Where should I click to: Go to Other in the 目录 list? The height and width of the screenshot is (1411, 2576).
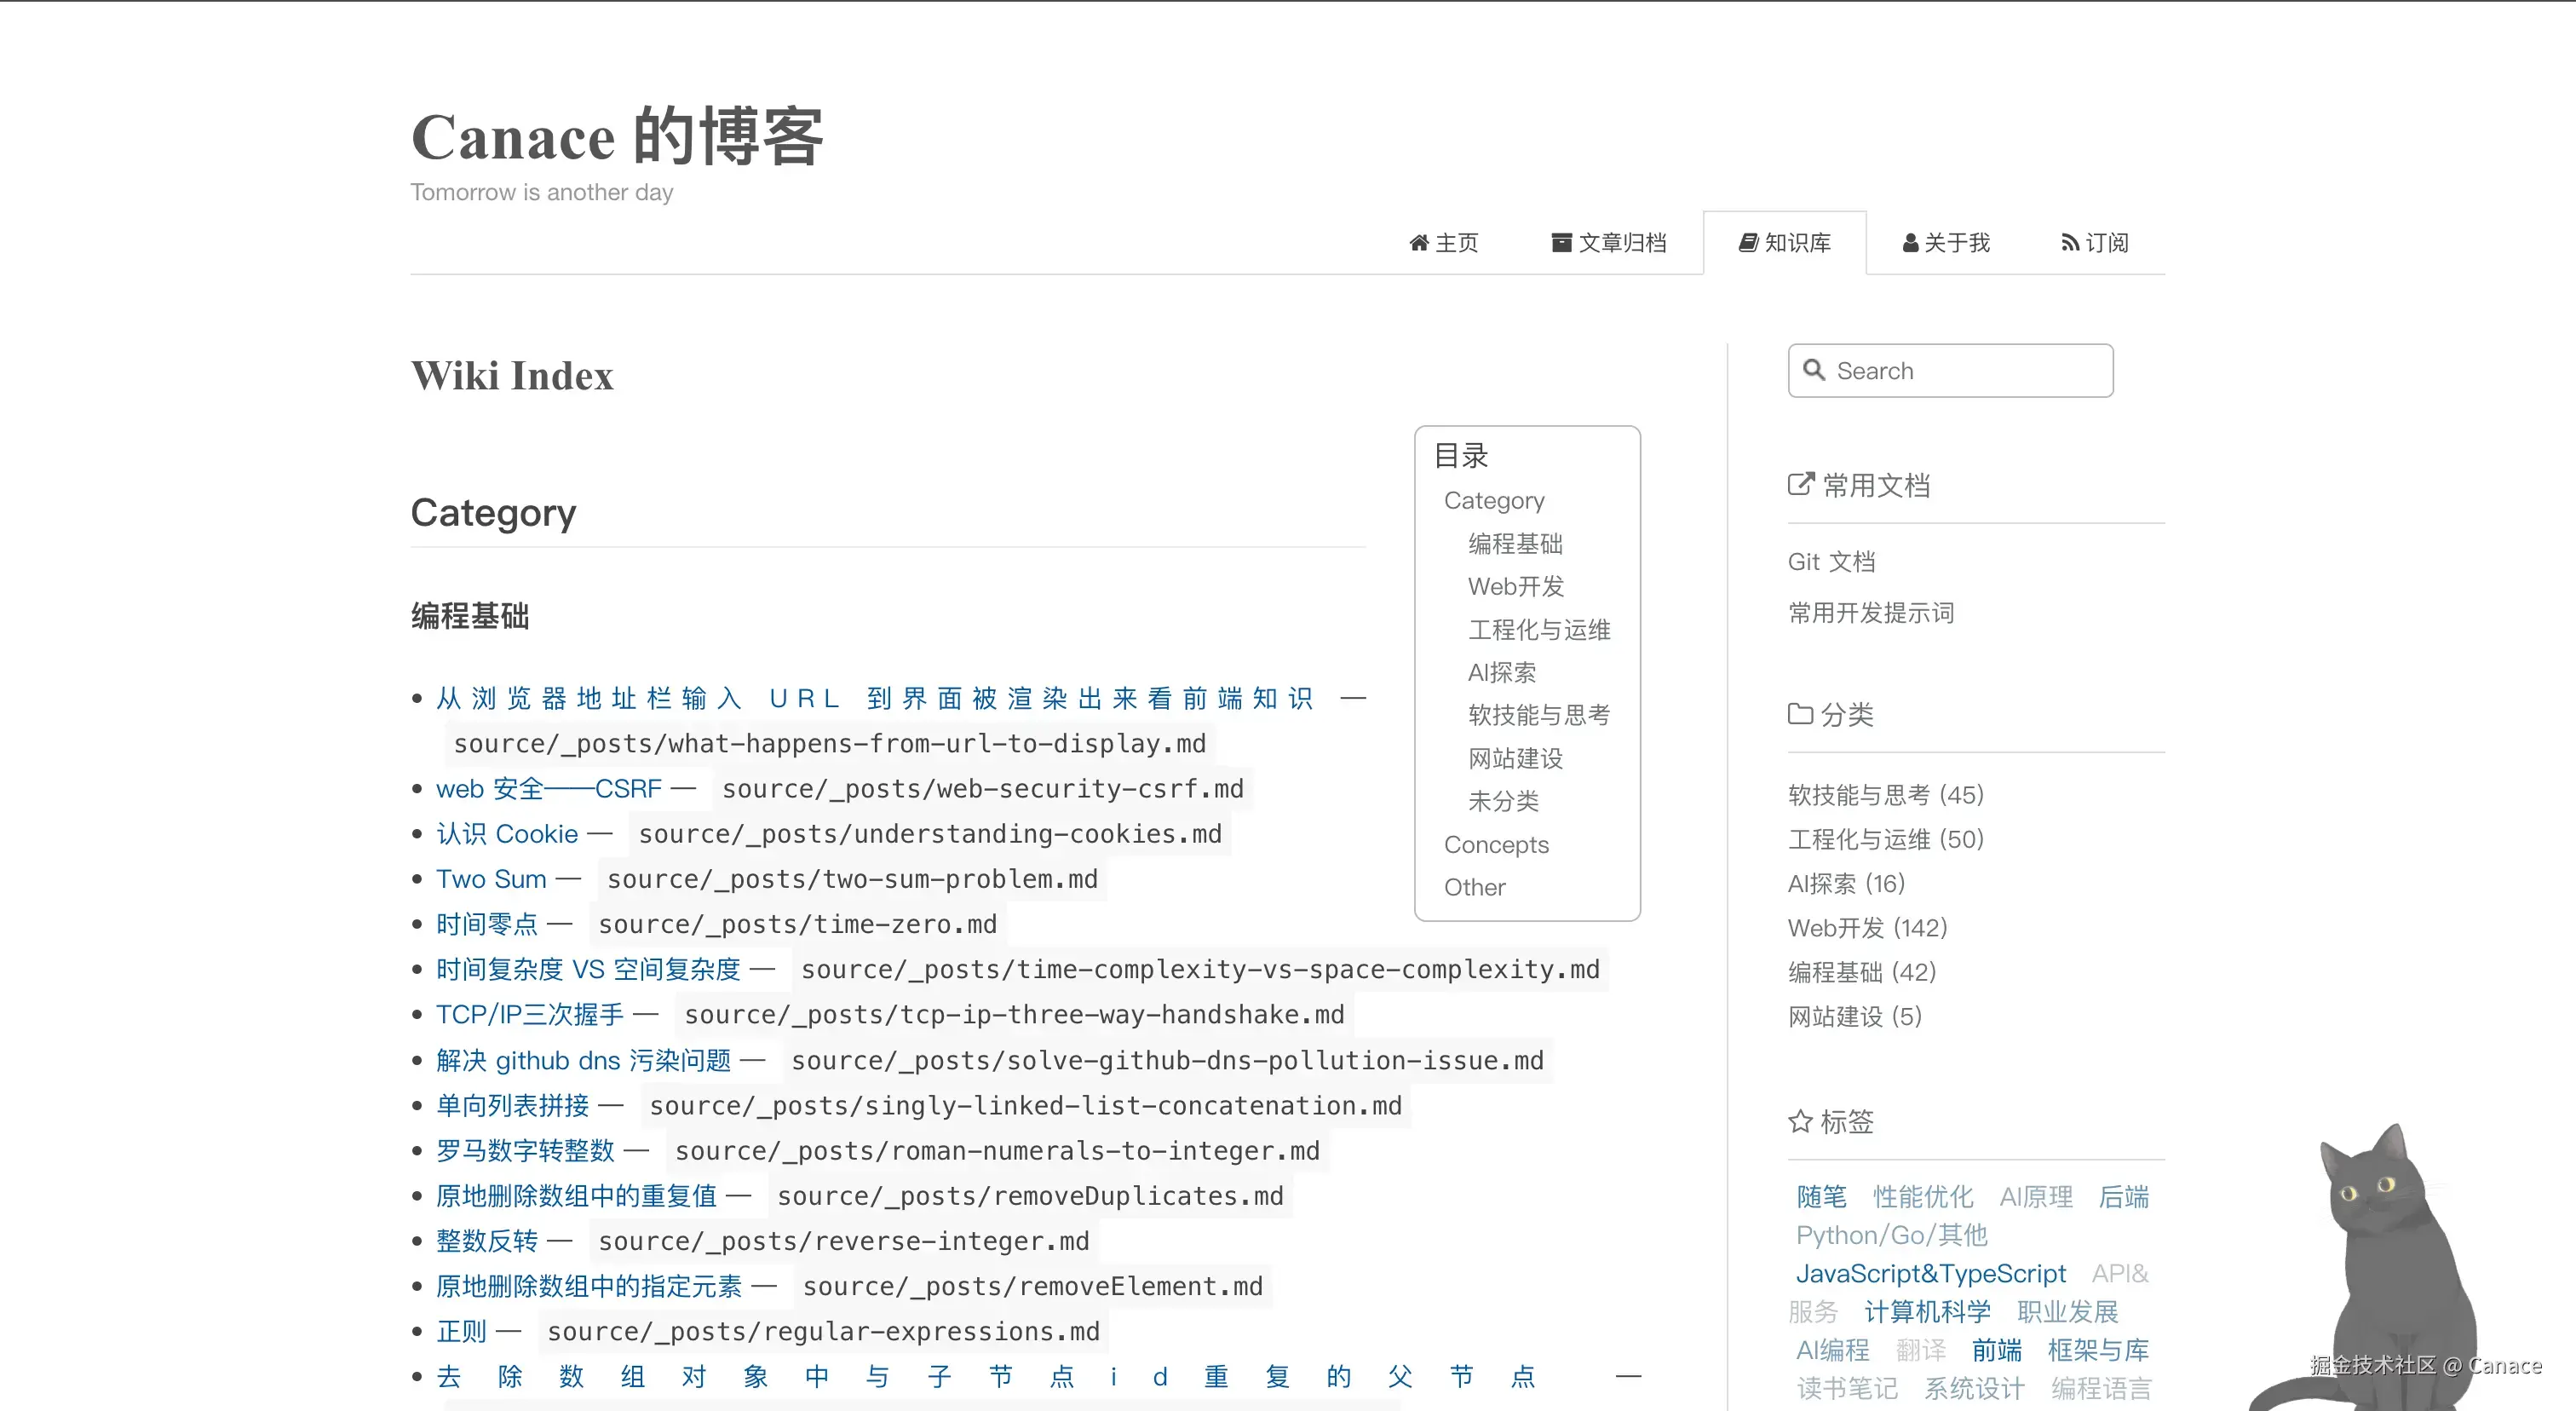[x=1474, y=887]
